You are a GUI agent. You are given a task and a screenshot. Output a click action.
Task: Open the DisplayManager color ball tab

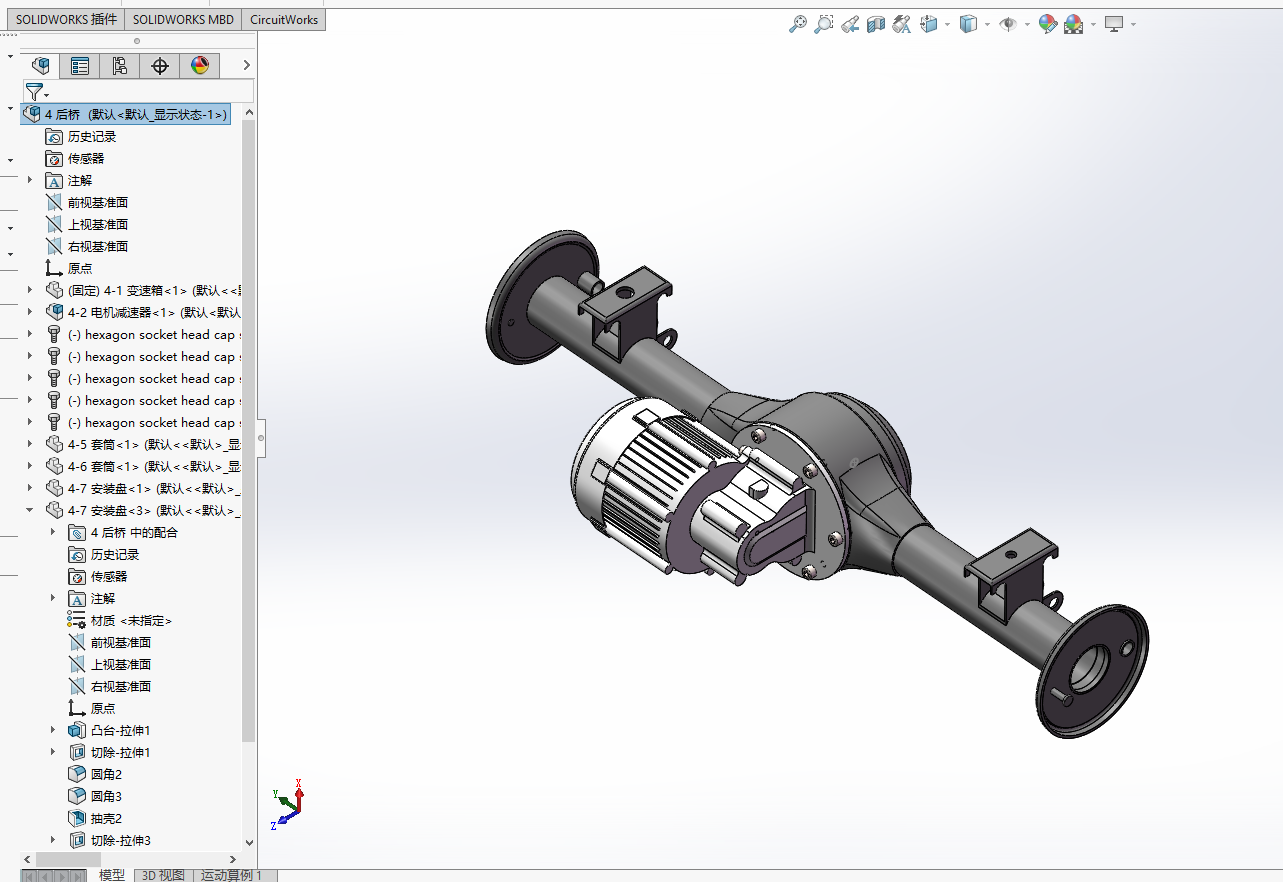(200, 66)
